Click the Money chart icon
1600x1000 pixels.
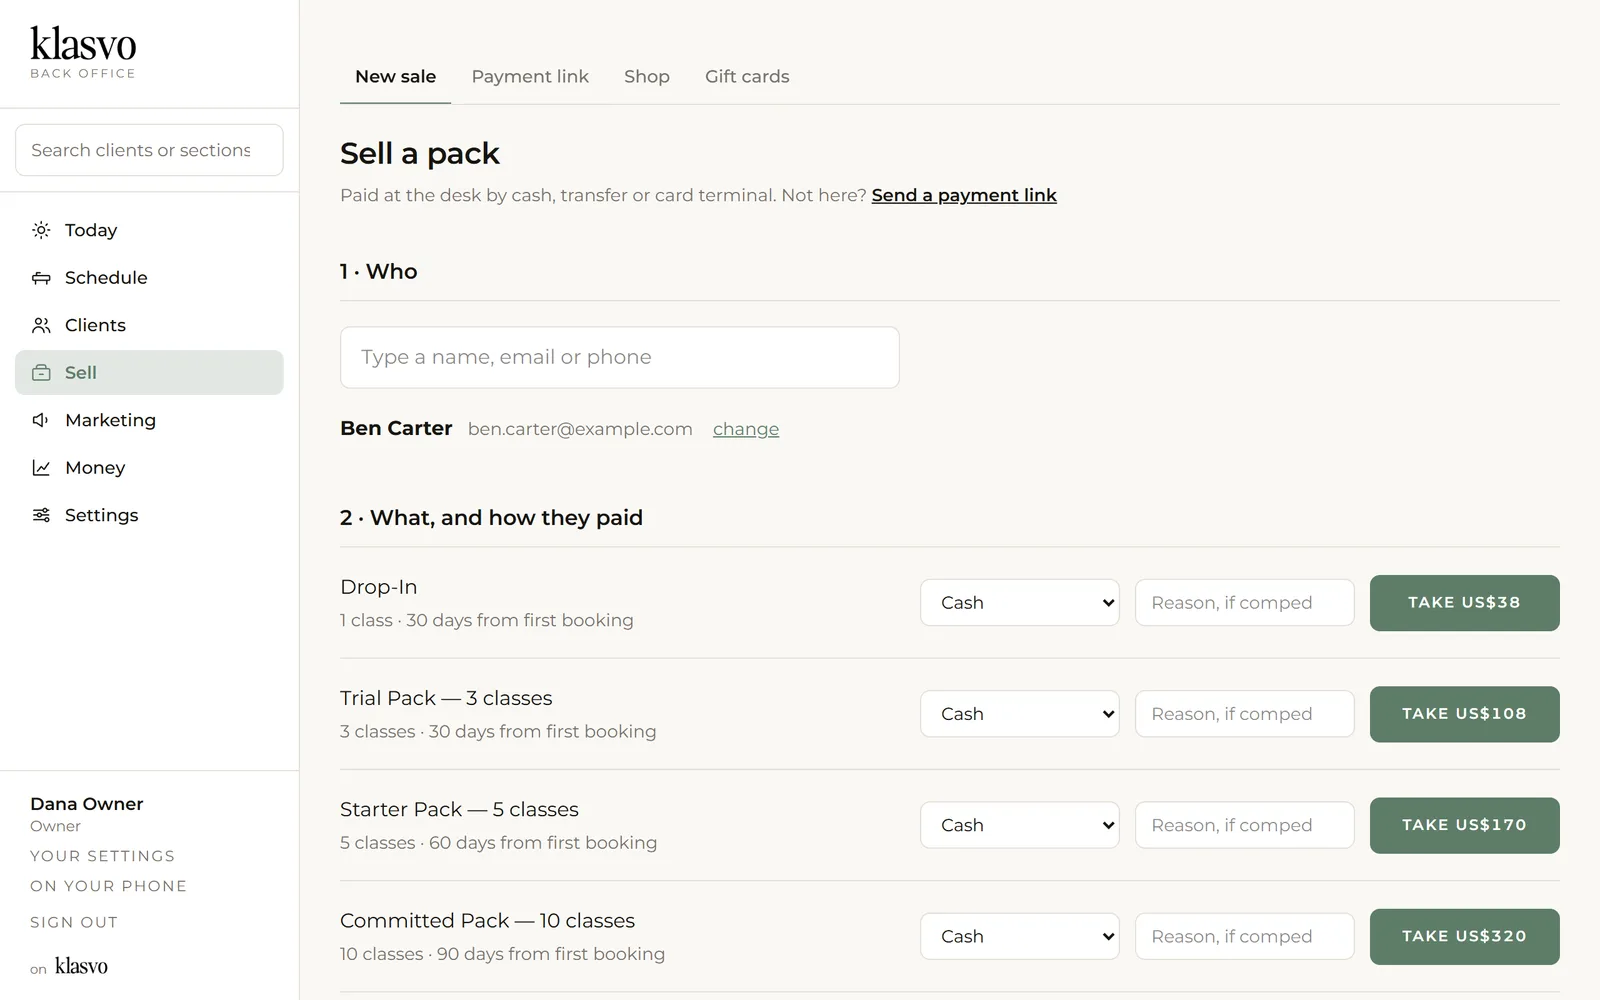click(x=41, y=468)
